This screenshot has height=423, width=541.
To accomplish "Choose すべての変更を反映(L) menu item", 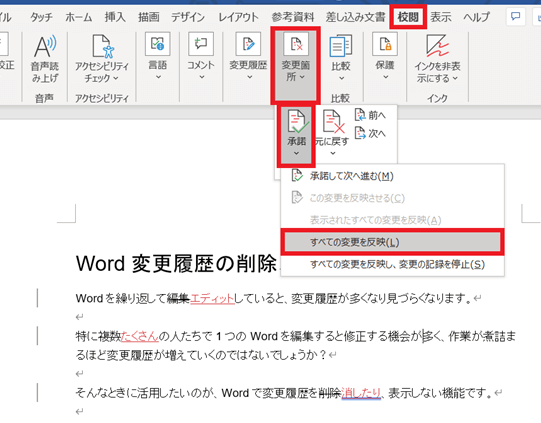I will coord(393,242).
